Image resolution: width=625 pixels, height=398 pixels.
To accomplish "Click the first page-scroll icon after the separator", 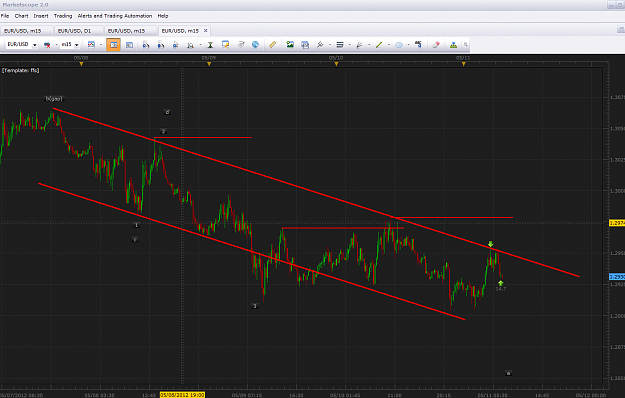I will tap(146, 45).
